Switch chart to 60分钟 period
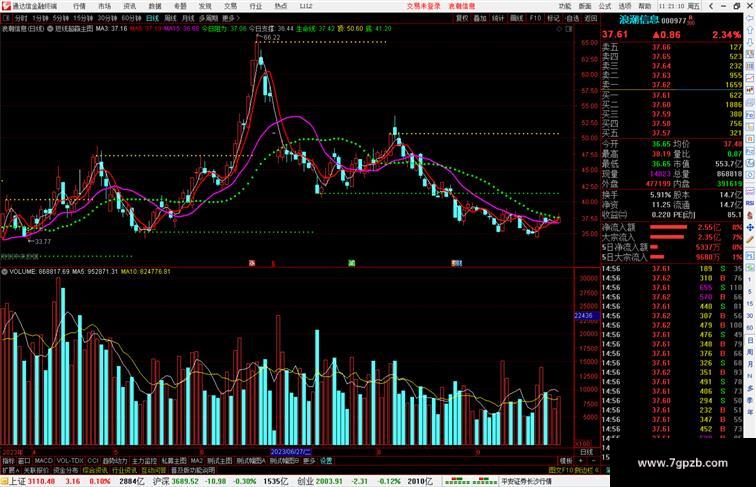Viewport: 756px width, 487px height. pyautogui.click(x=131, y=18)
